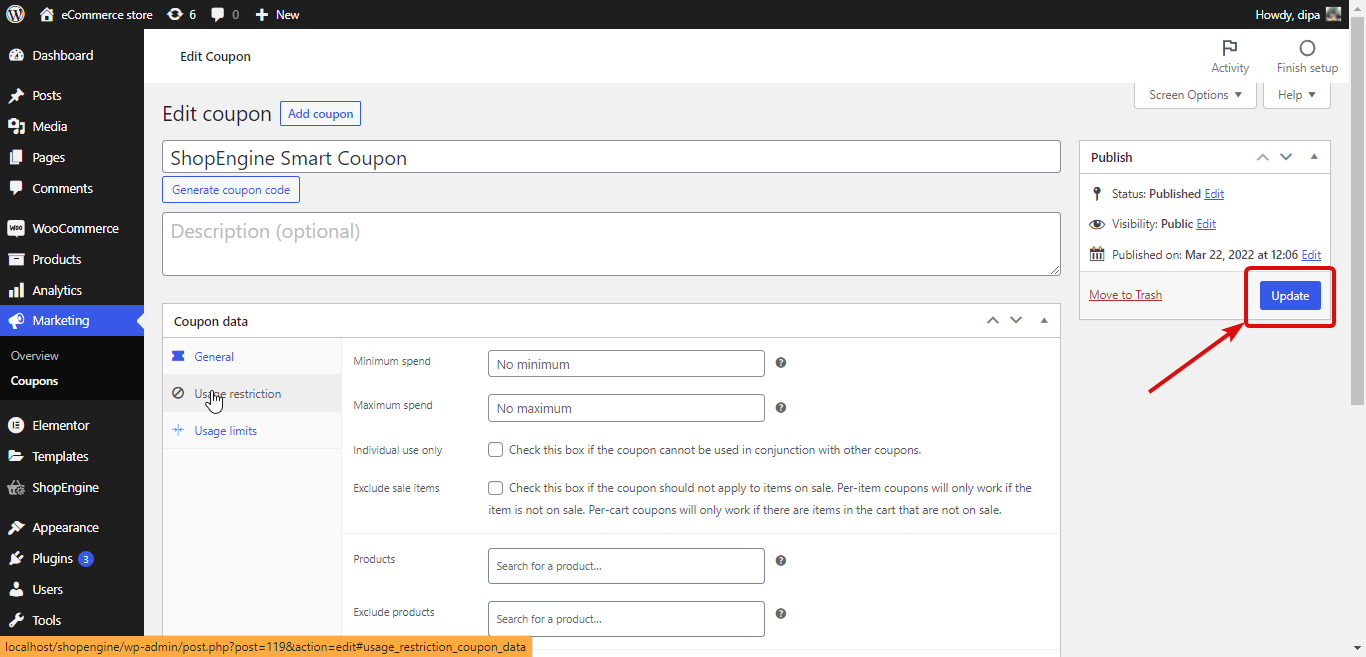Click the Add coupon button
Image resolution: width=1366 pixels, height=657 pixels.
point(320,114)
